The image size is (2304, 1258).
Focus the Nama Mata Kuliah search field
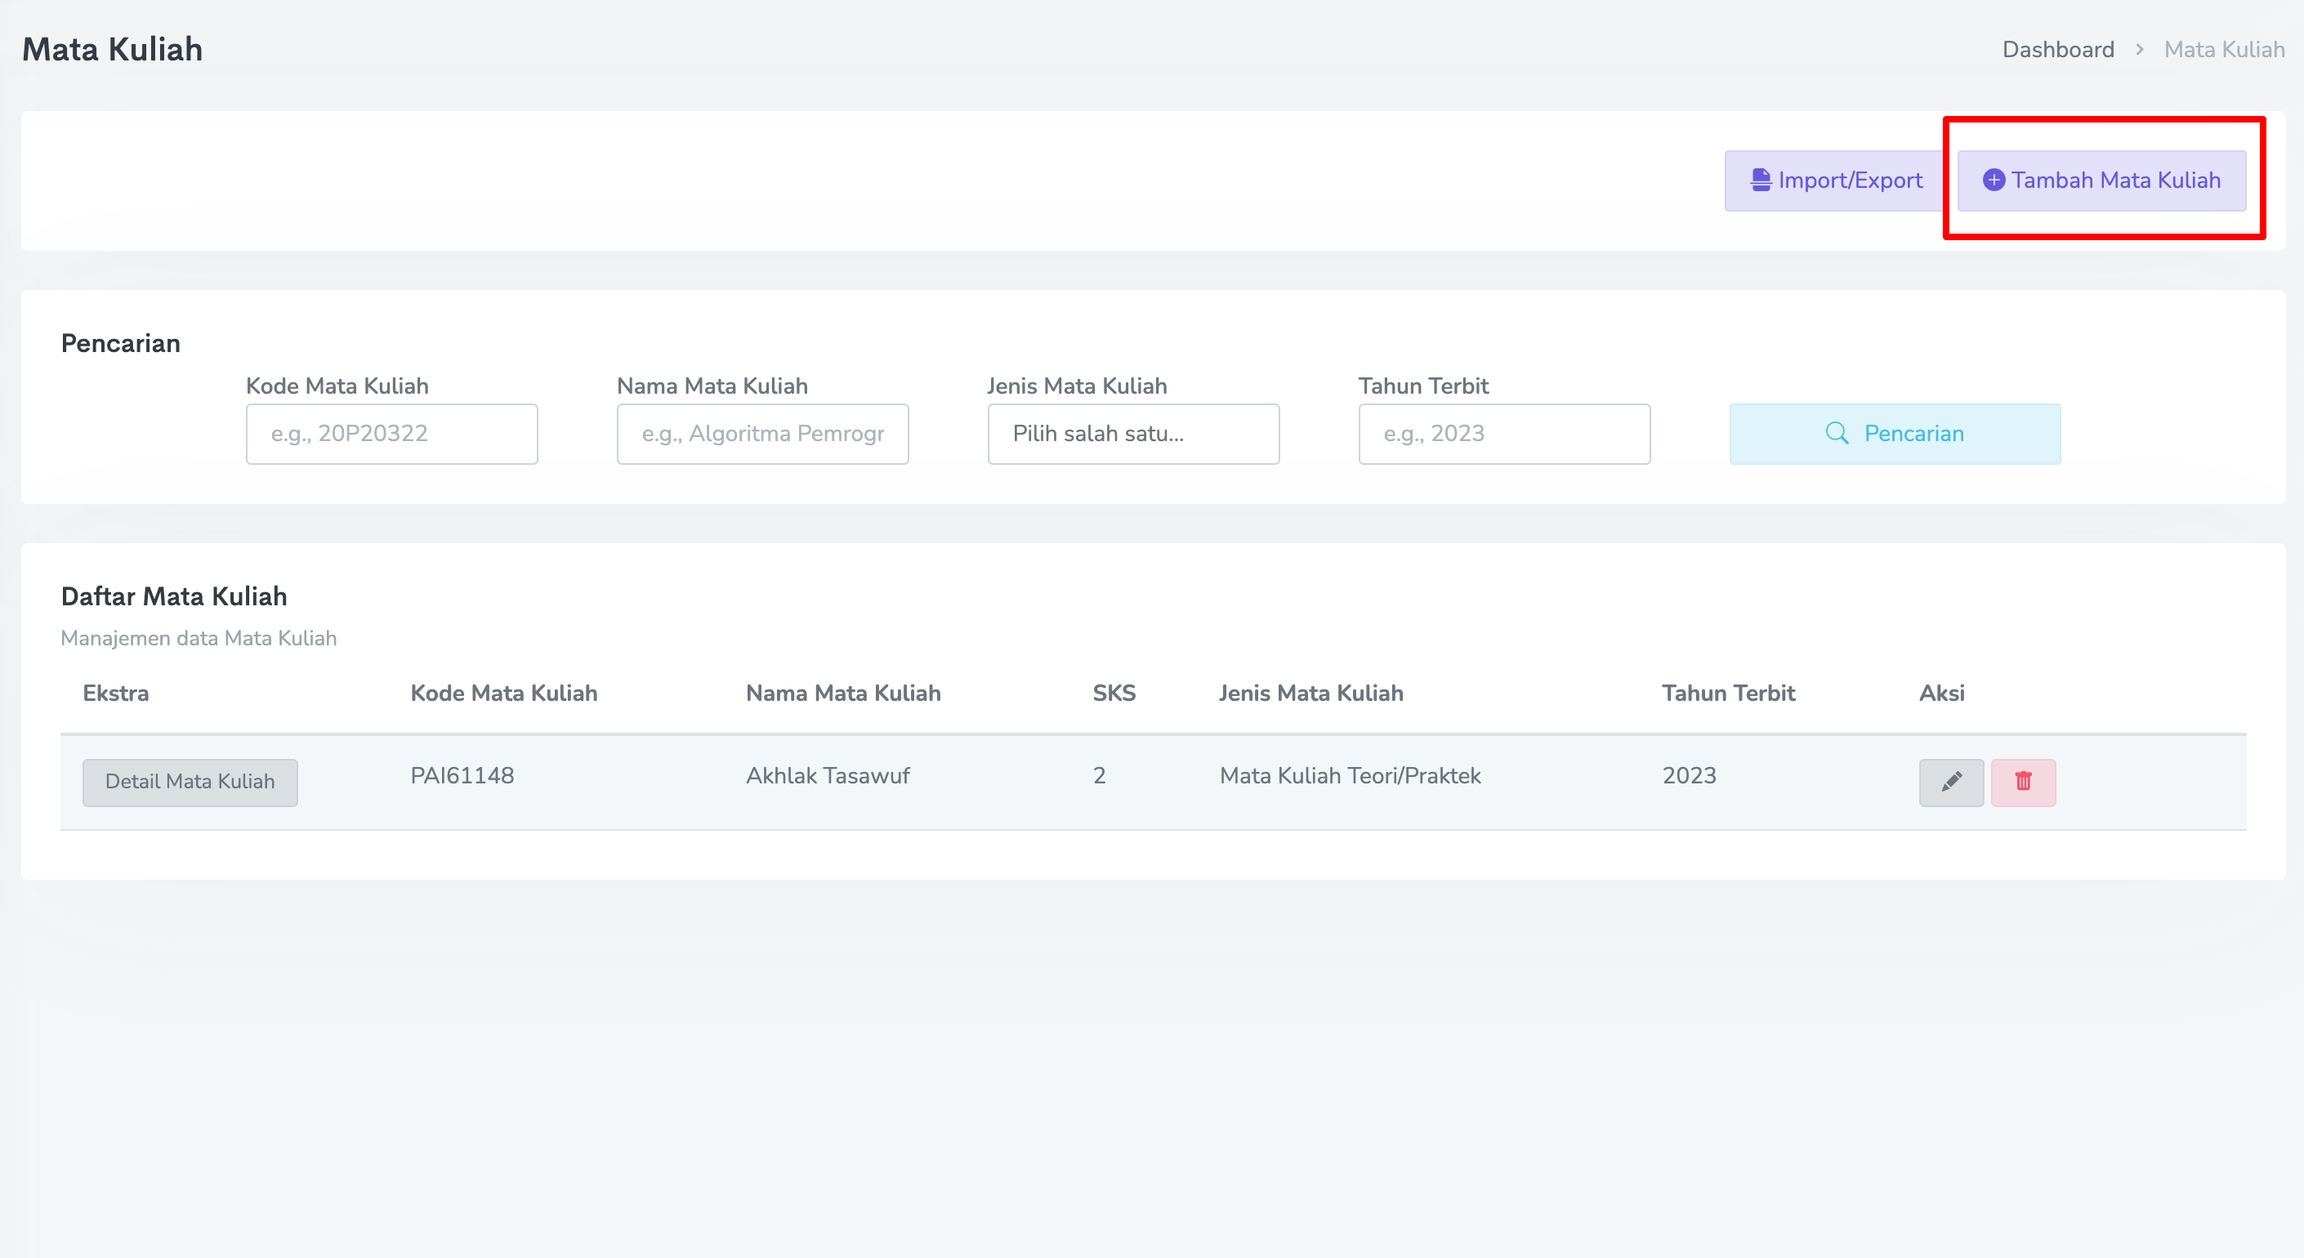click(762, 433)
